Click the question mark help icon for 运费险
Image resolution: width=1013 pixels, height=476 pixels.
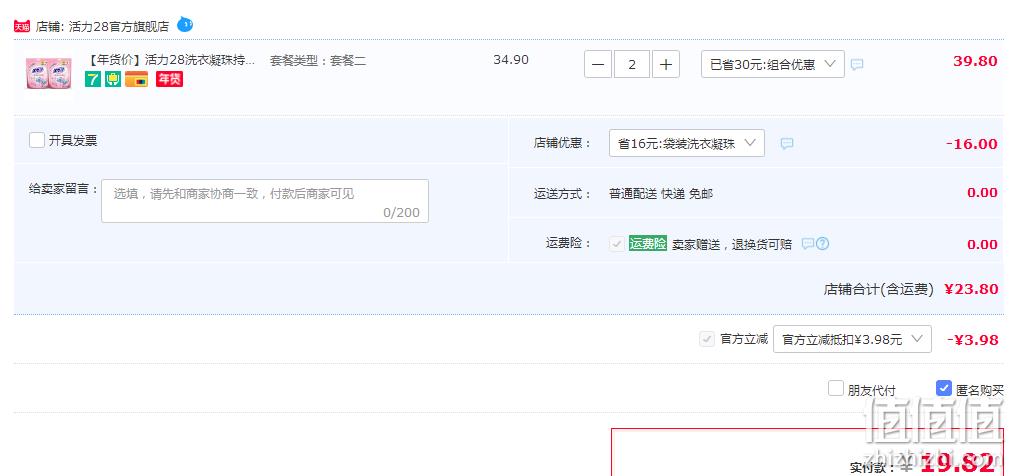(822, 243)
